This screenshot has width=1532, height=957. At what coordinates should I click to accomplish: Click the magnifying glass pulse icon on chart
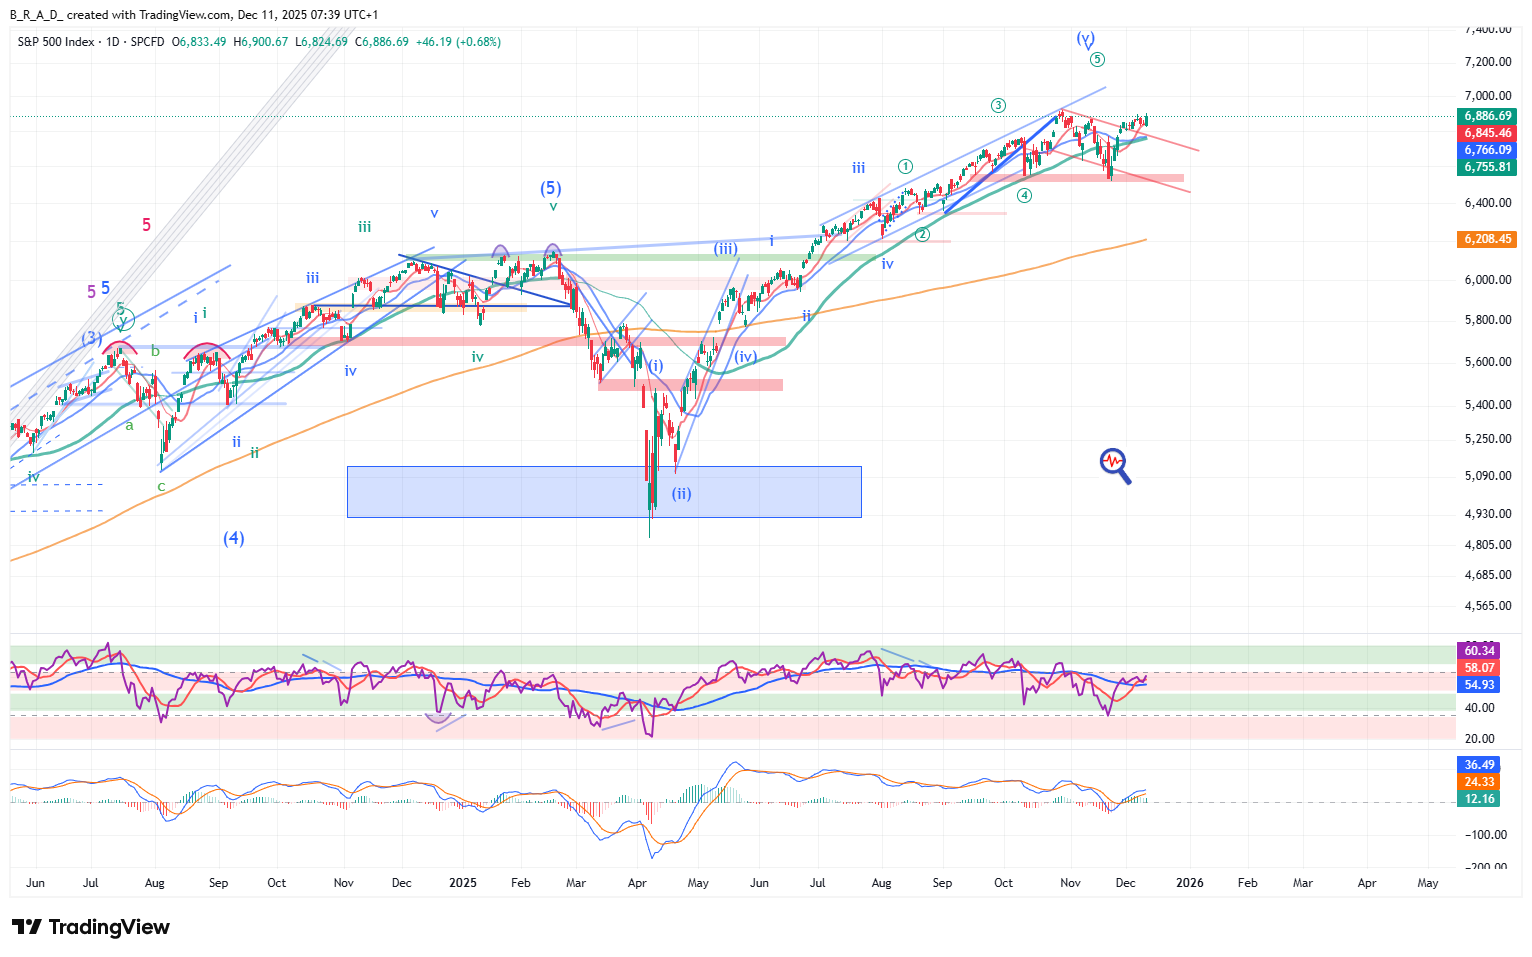[1115, 465]
